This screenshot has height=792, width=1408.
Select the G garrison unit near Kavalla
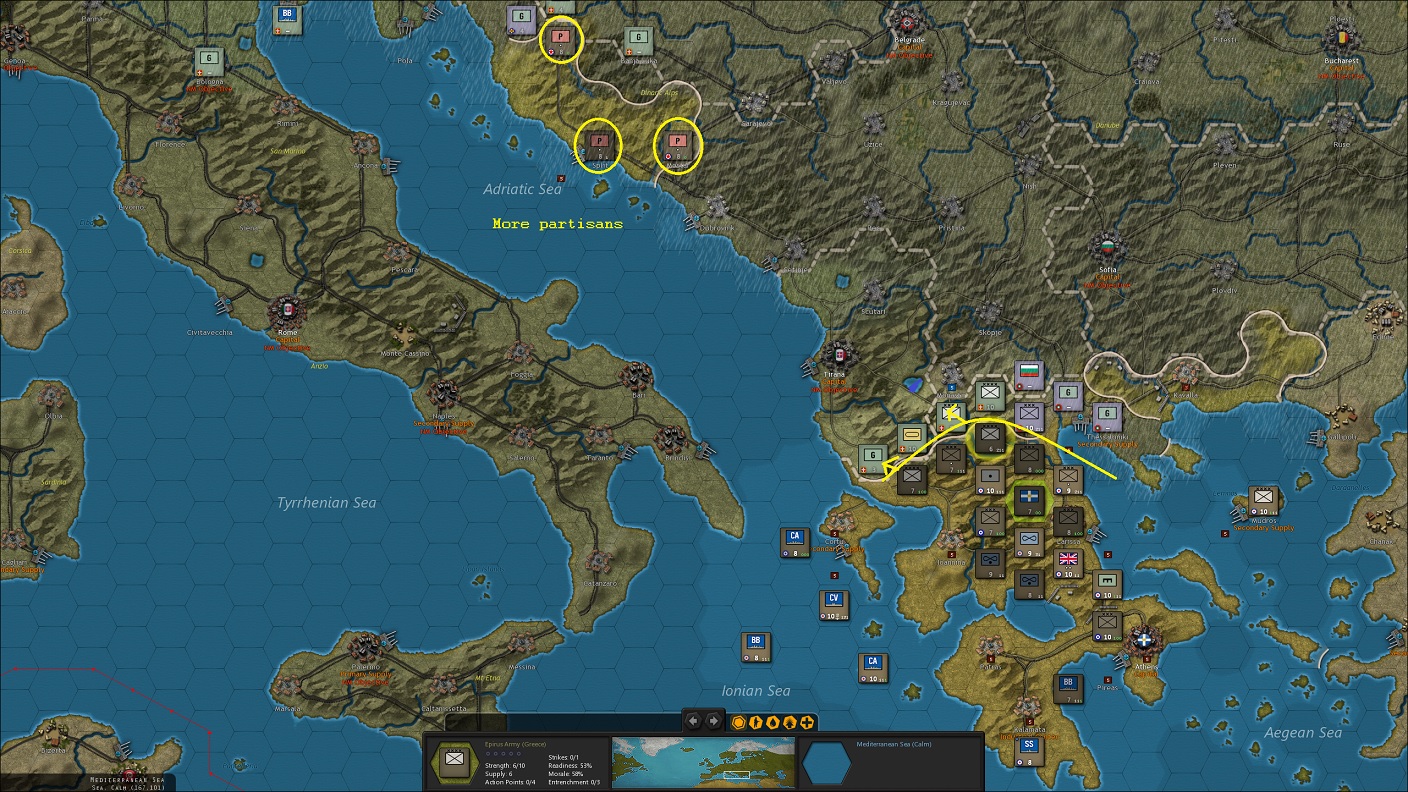1107,417
